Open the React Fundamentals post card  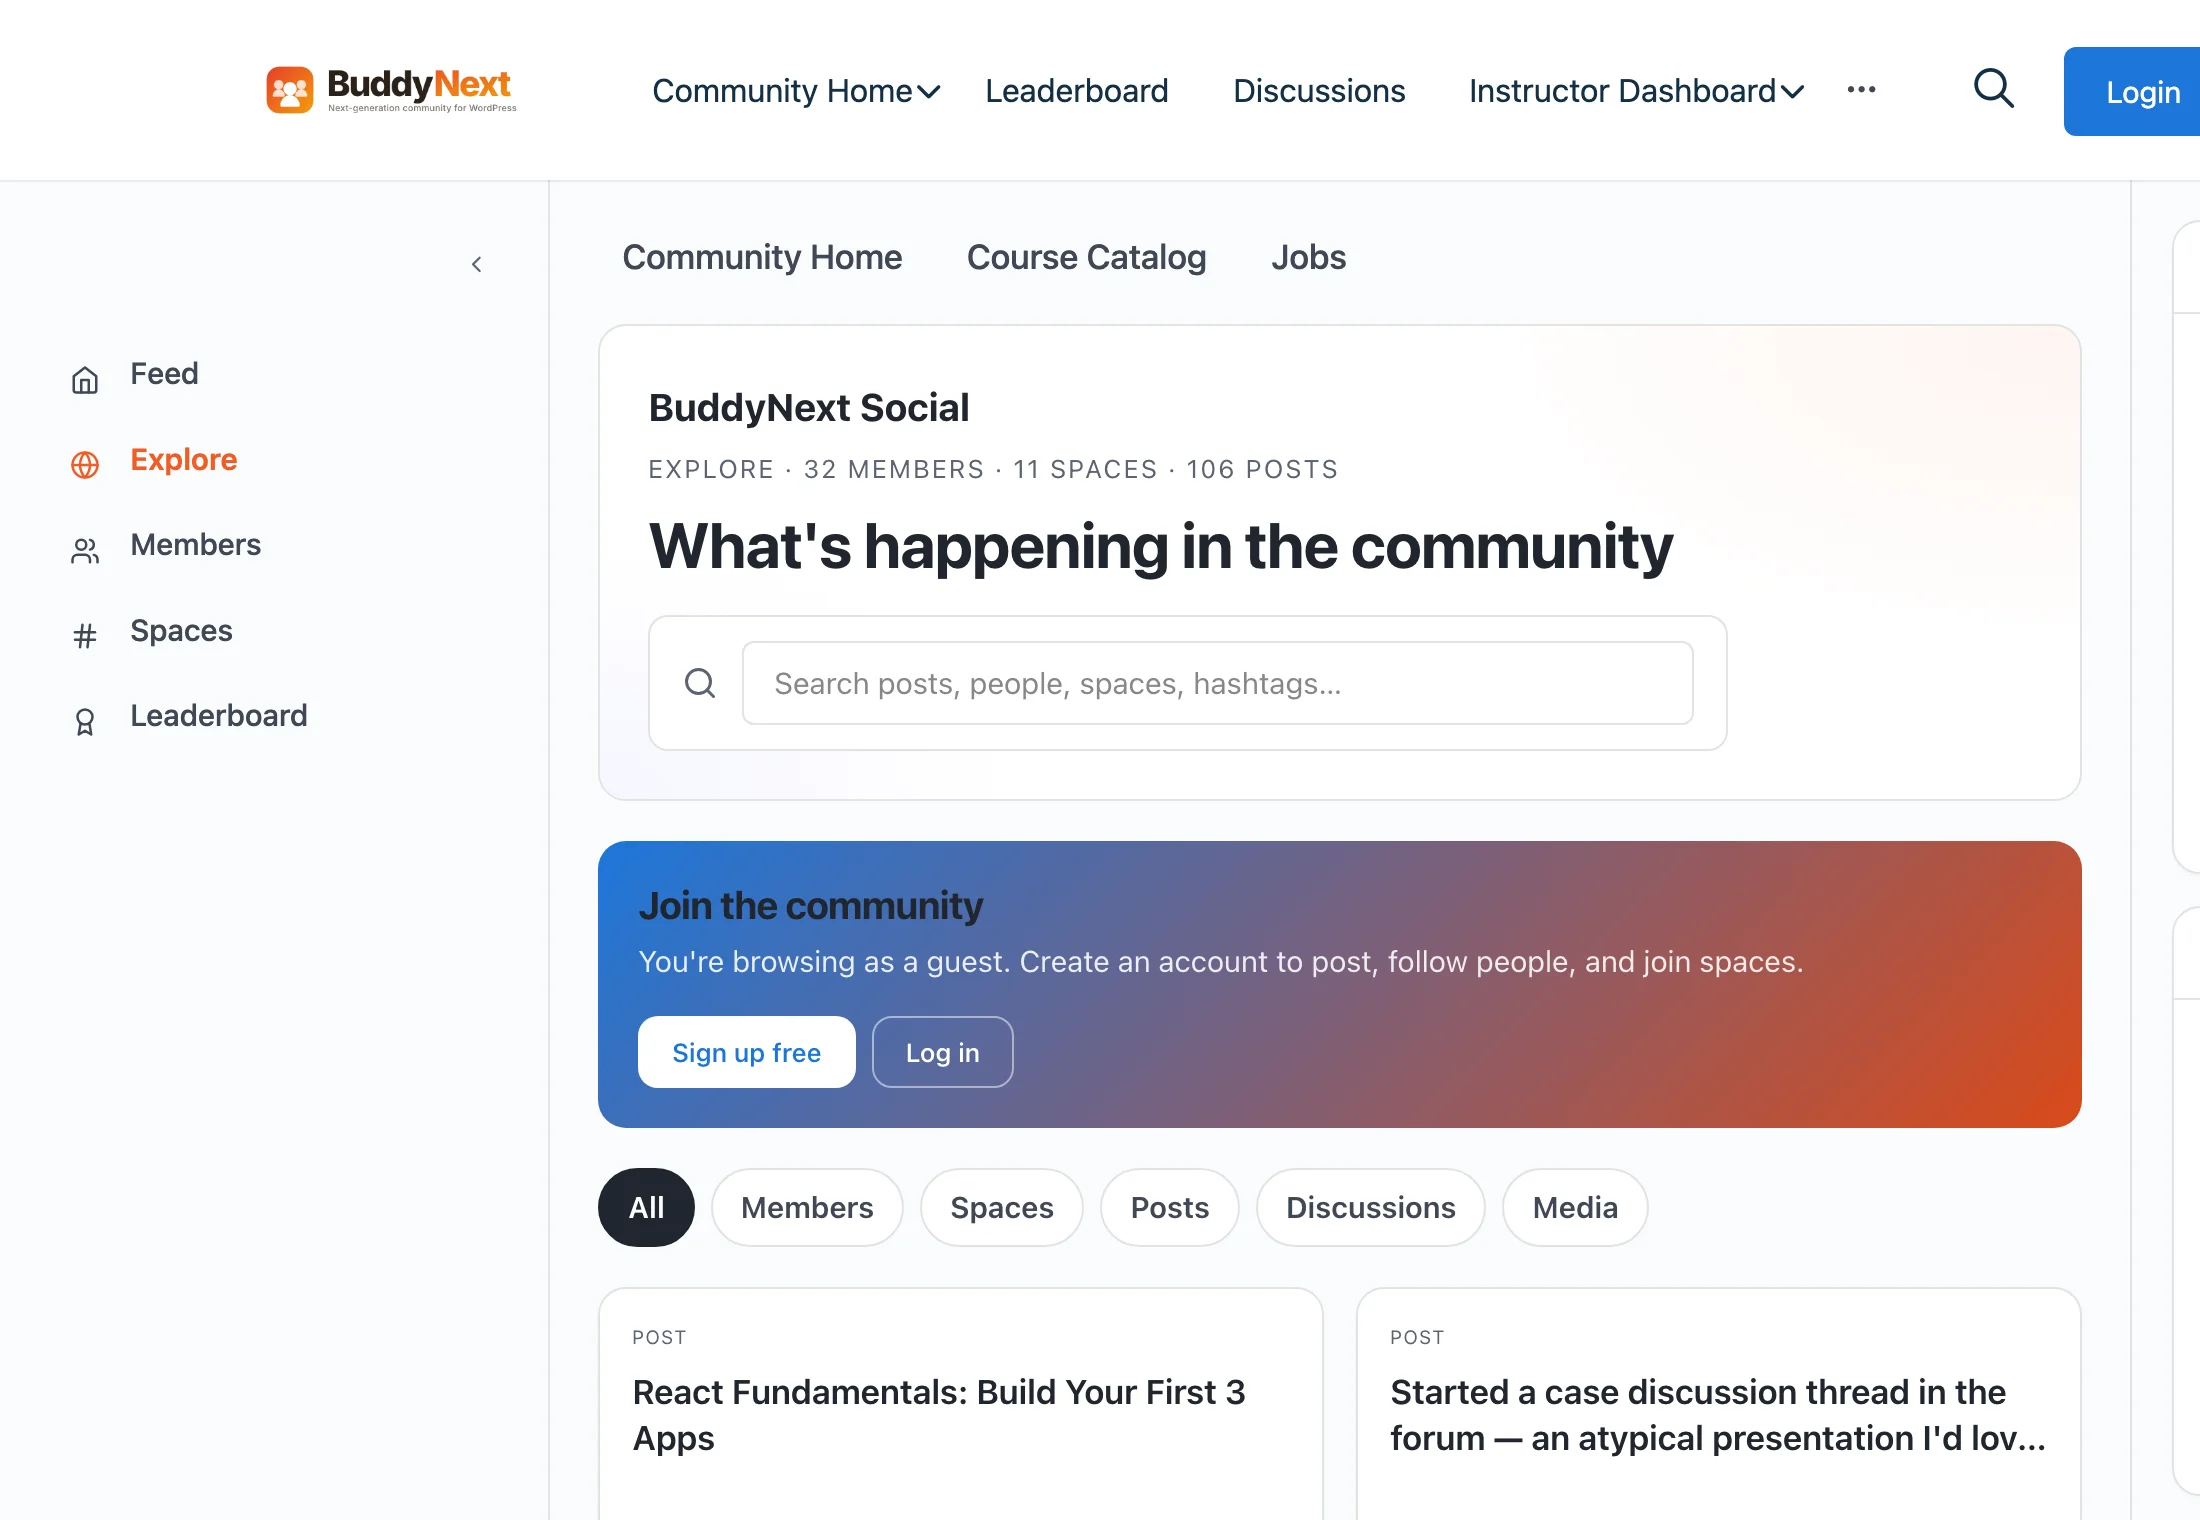click(x=960, y=1405)
